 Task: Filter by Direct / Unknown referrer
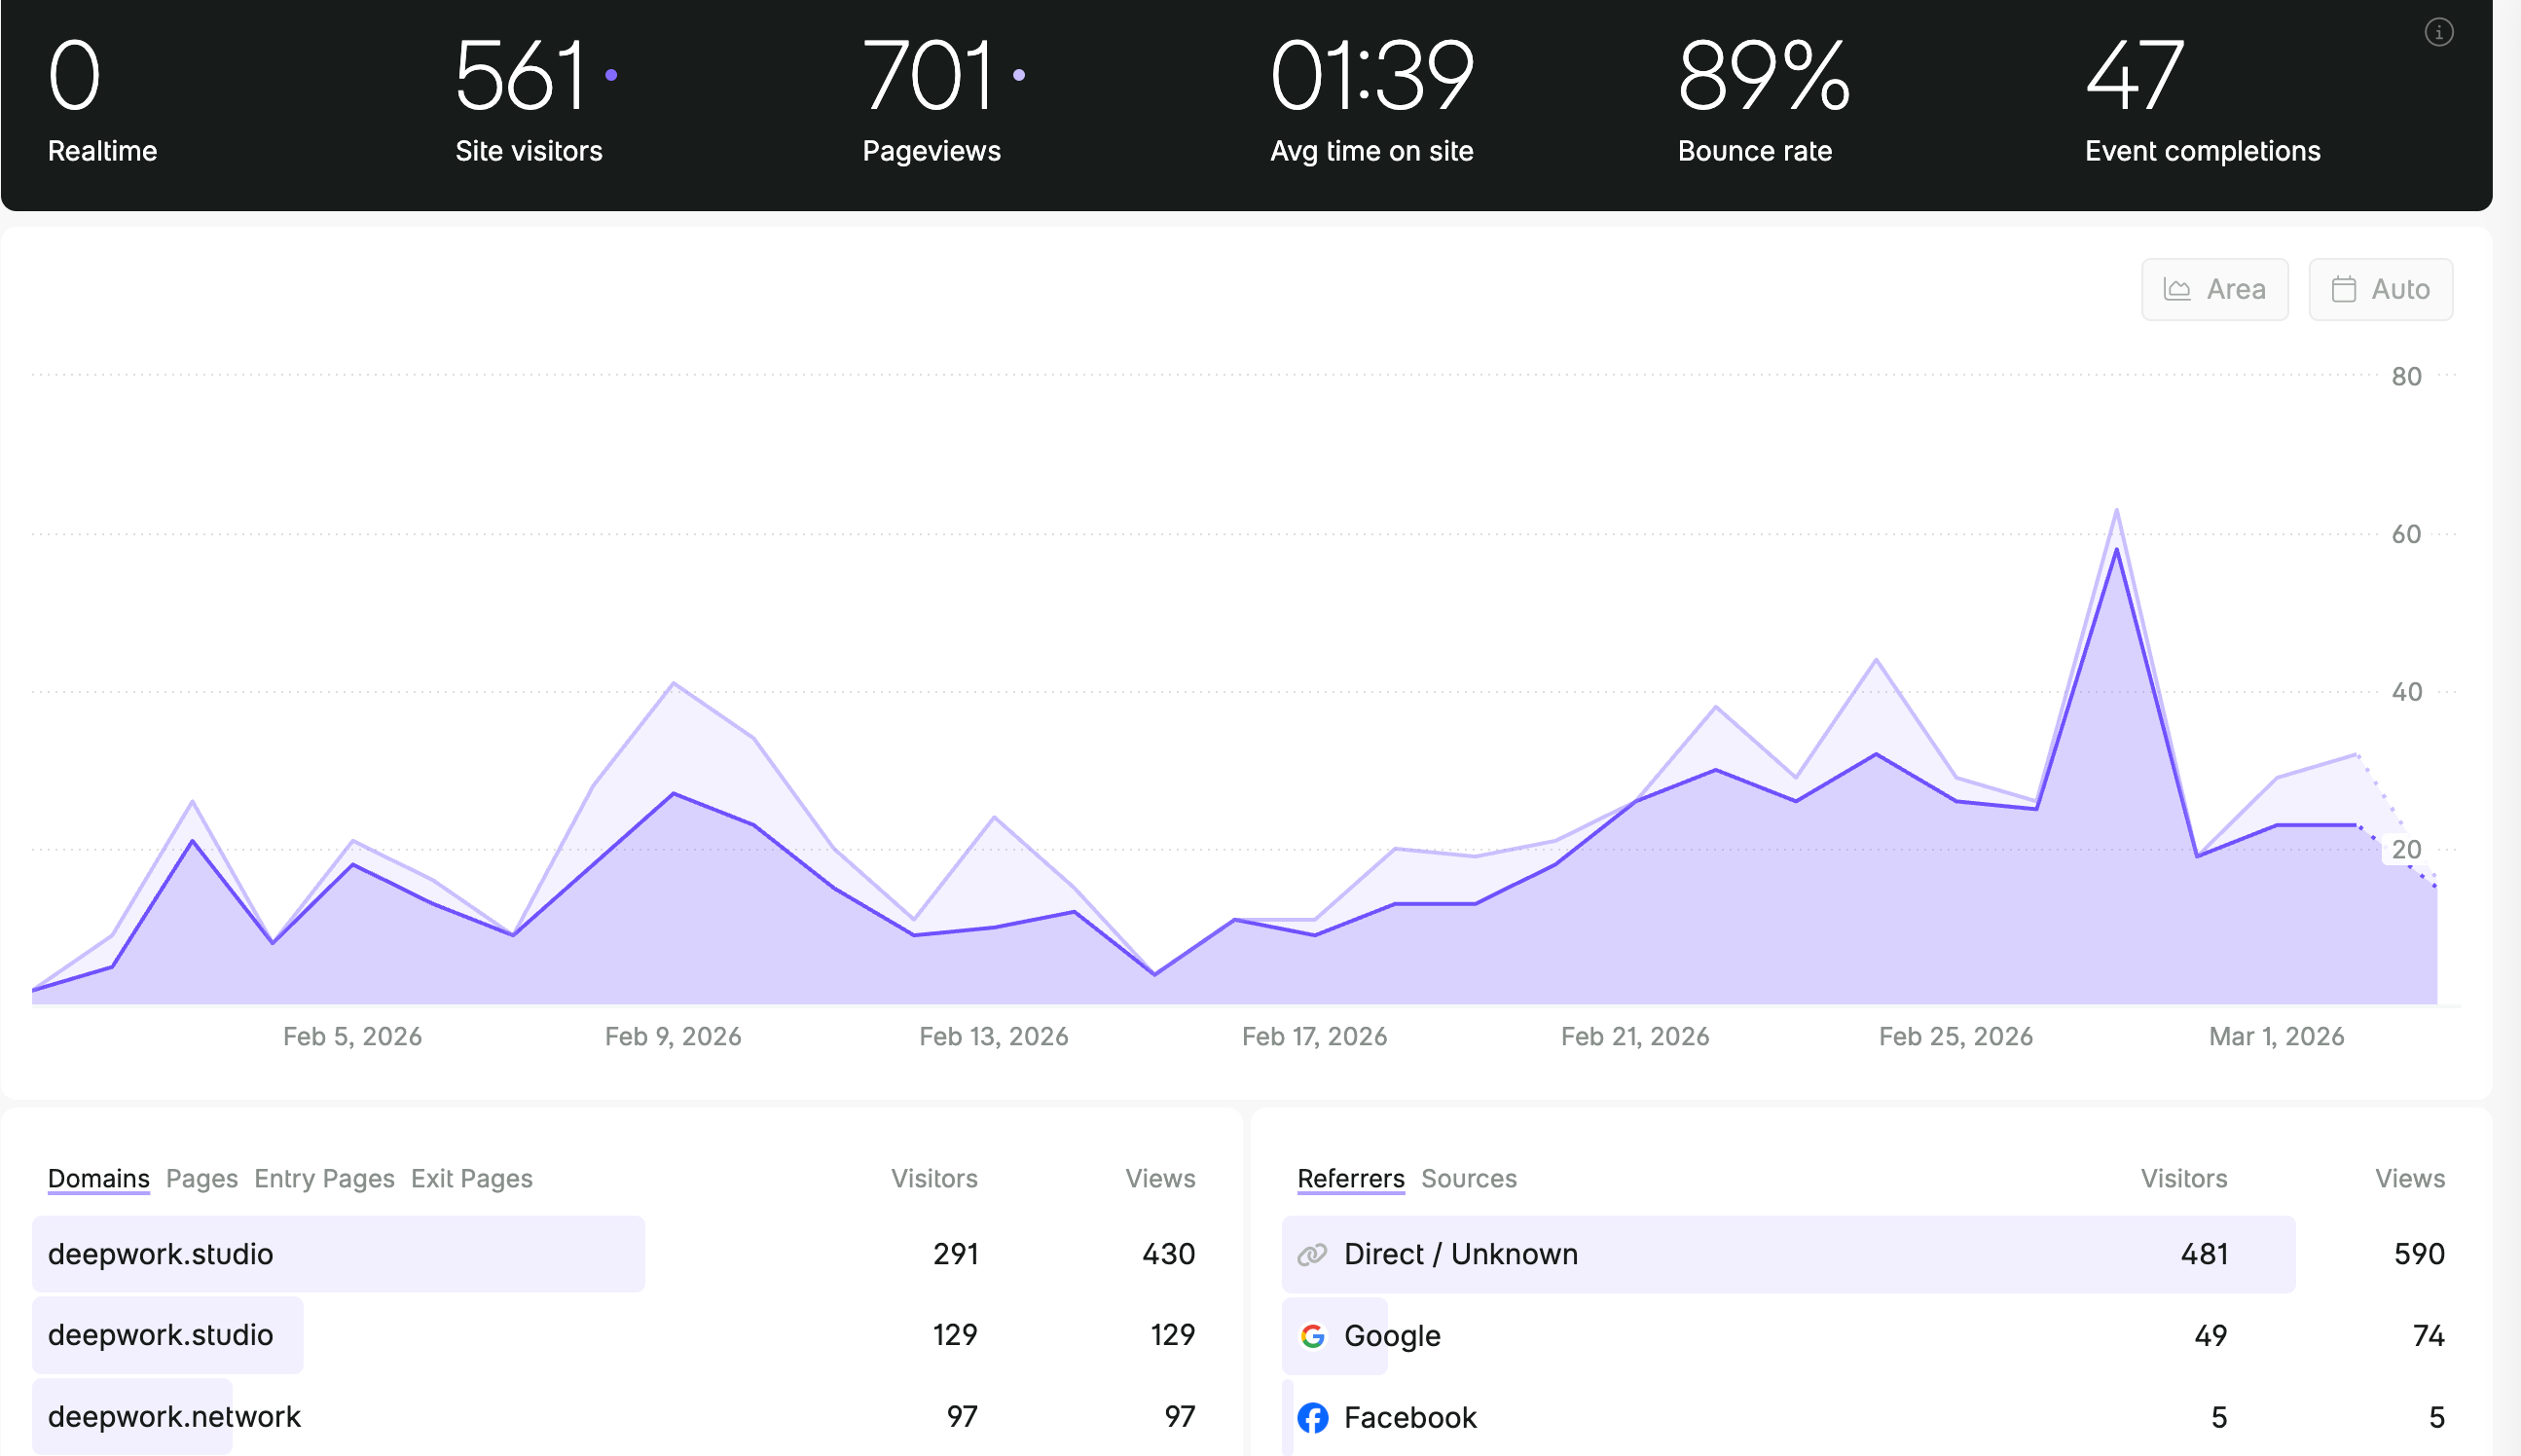pos(1460,1254)
